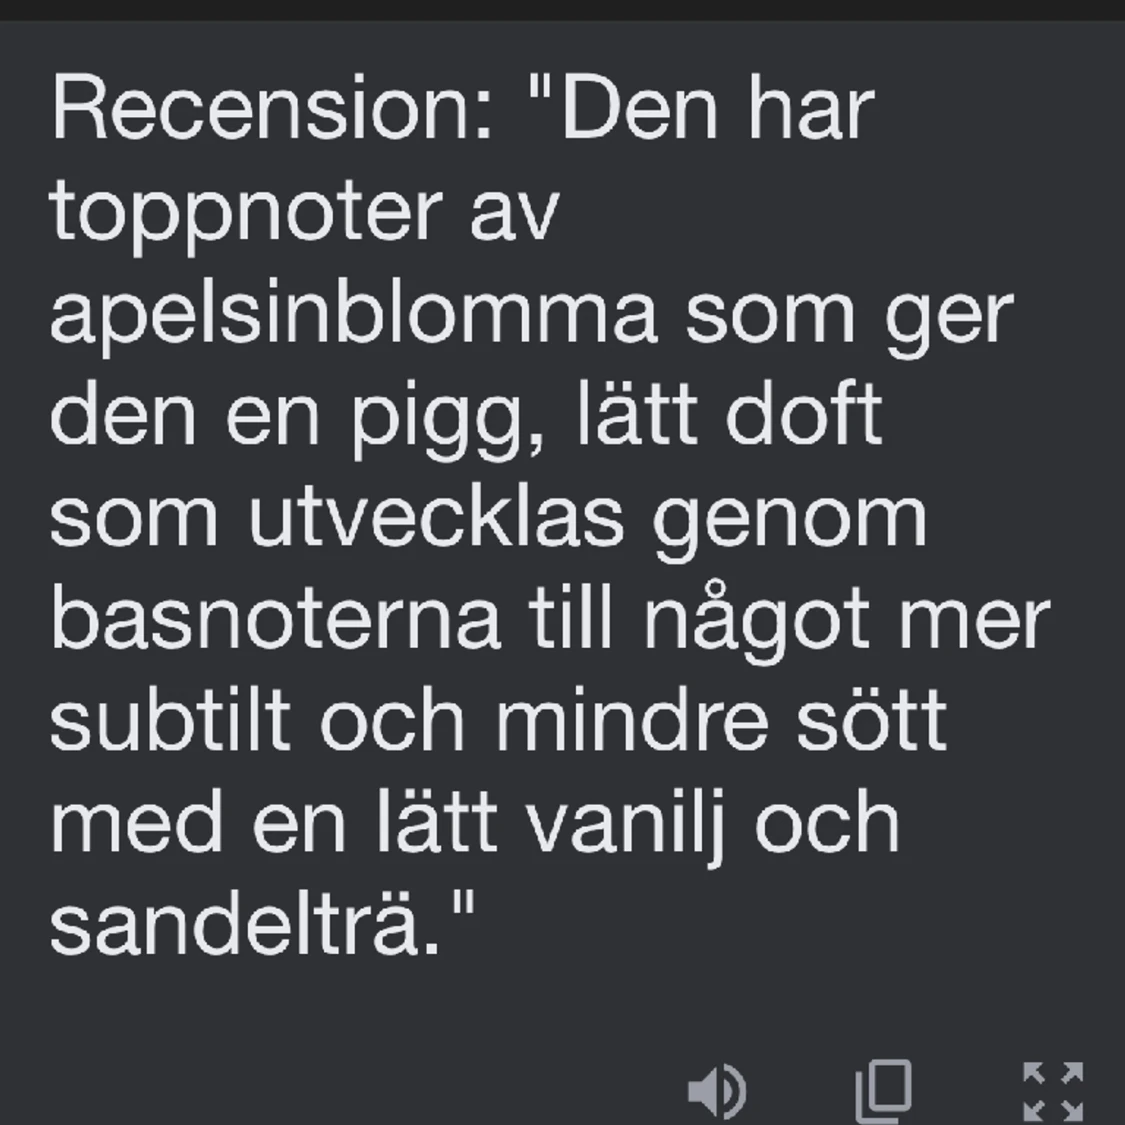
Task: Click the word "doft" in the text
Action: pyautogui.click(x=804, y=415)
